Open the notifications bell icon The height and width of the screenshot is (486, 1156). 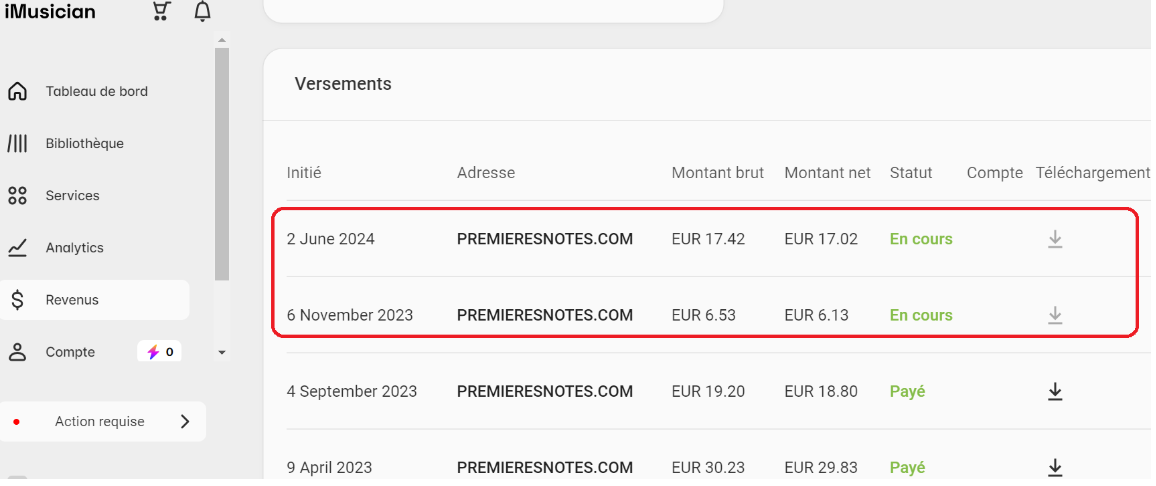click(202, 11)
